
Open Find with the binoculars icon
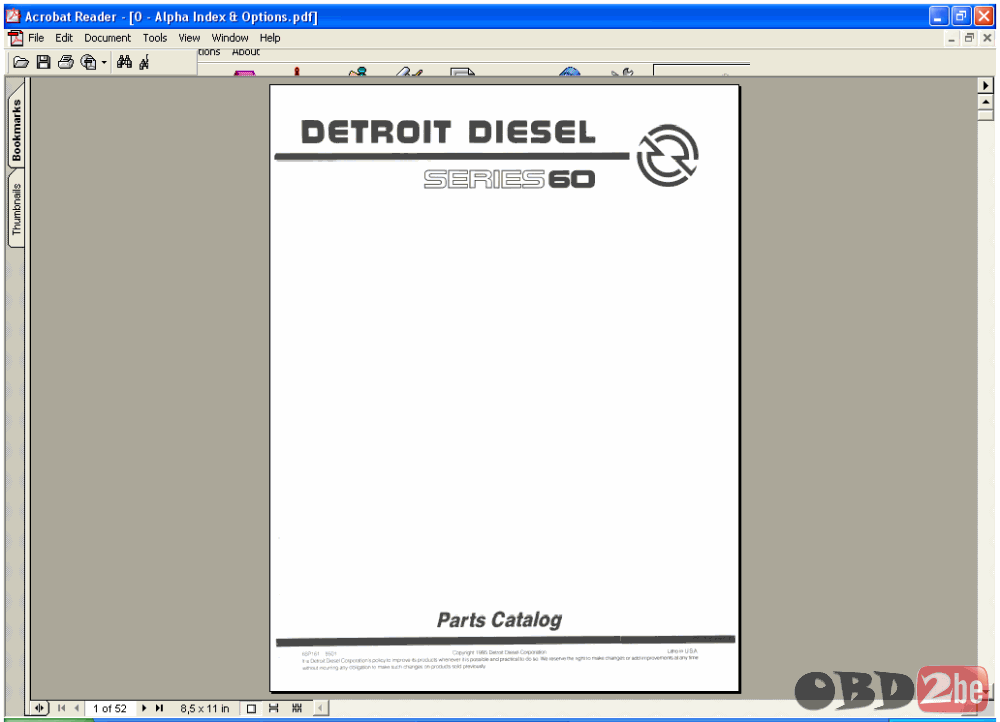(x=124, y=62)
